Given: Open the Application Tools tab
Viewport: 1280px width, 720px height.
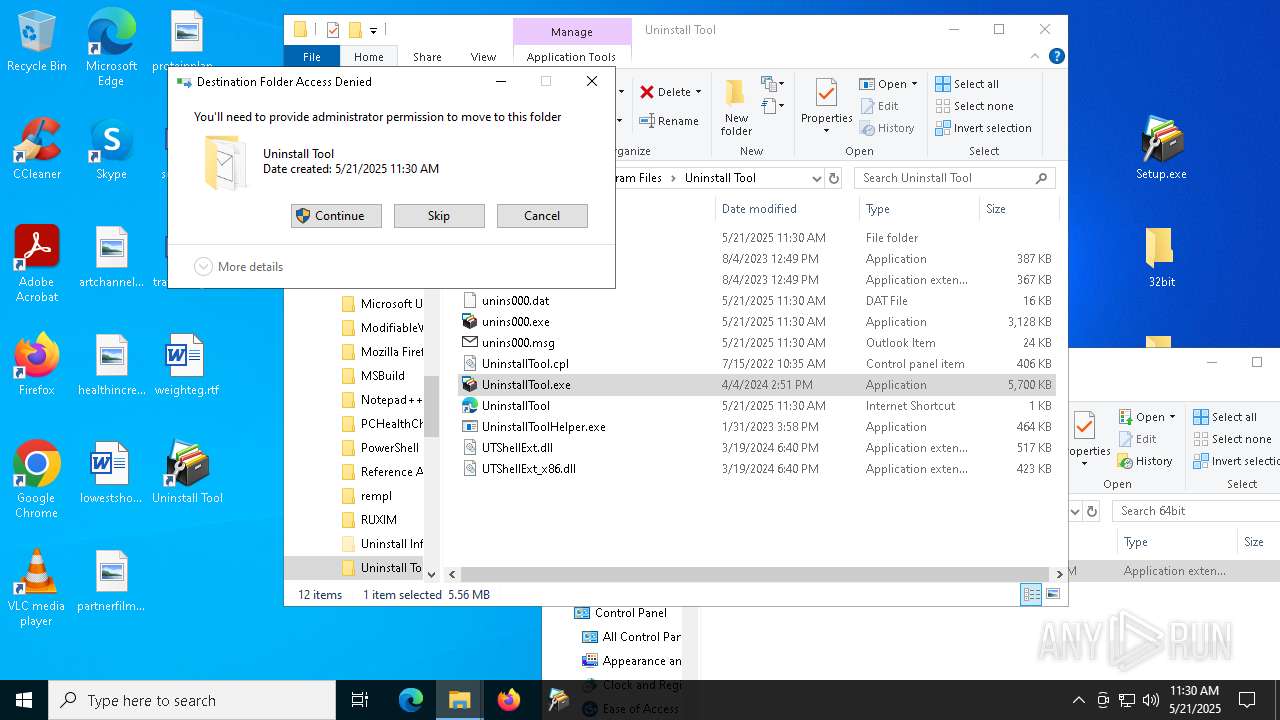Looking at the screenshot, I should tap(571, 57).
